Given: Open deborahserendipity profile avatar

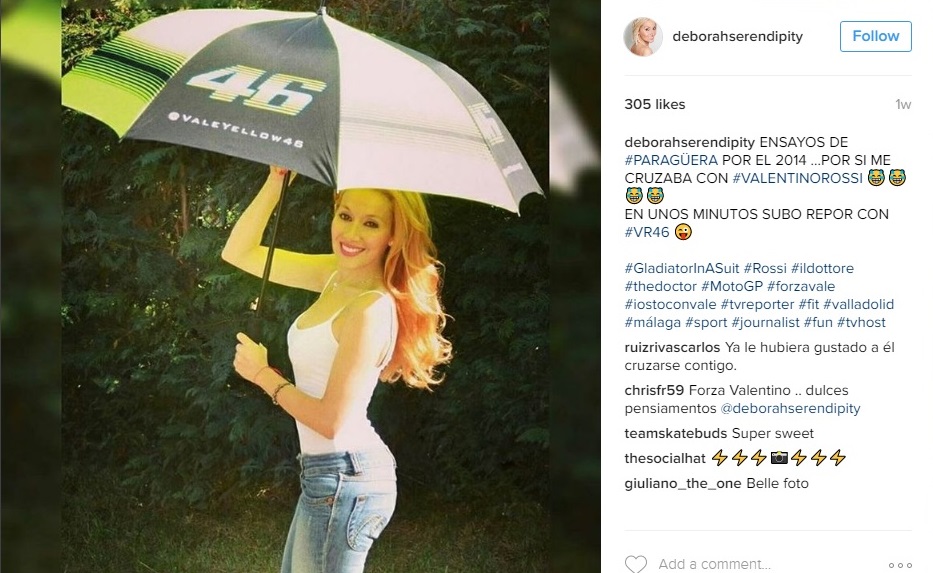Looking at the screenshot, I should (x=643, y=36).
